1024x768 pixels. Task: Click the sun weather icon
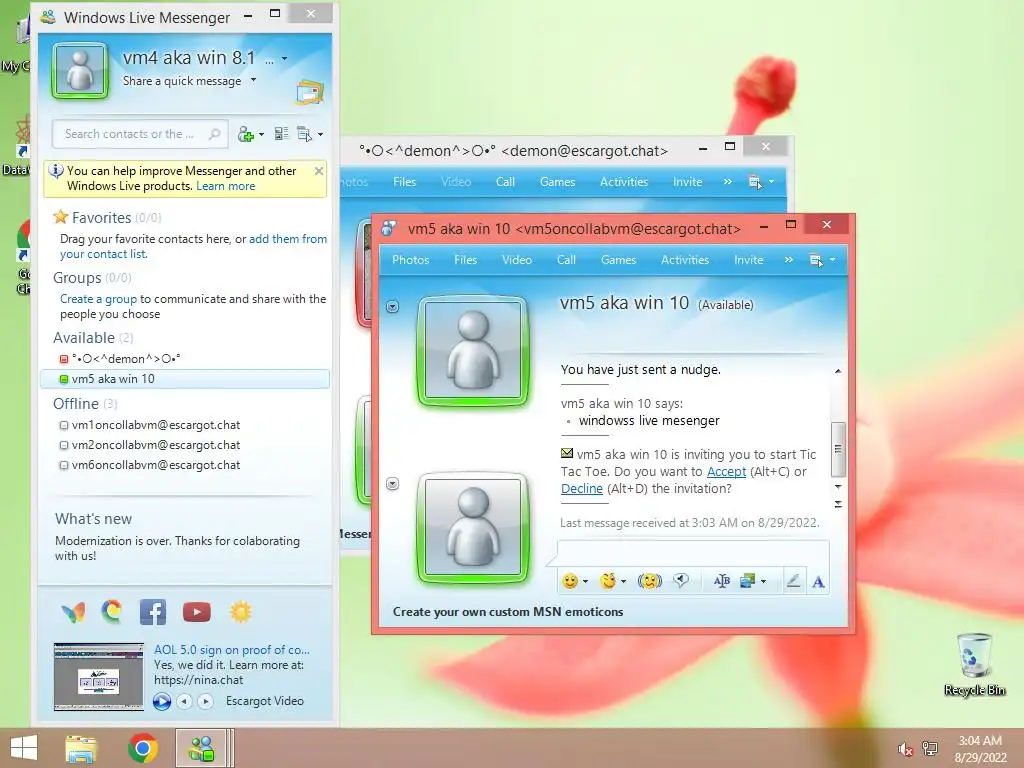(x=240, y=612)
